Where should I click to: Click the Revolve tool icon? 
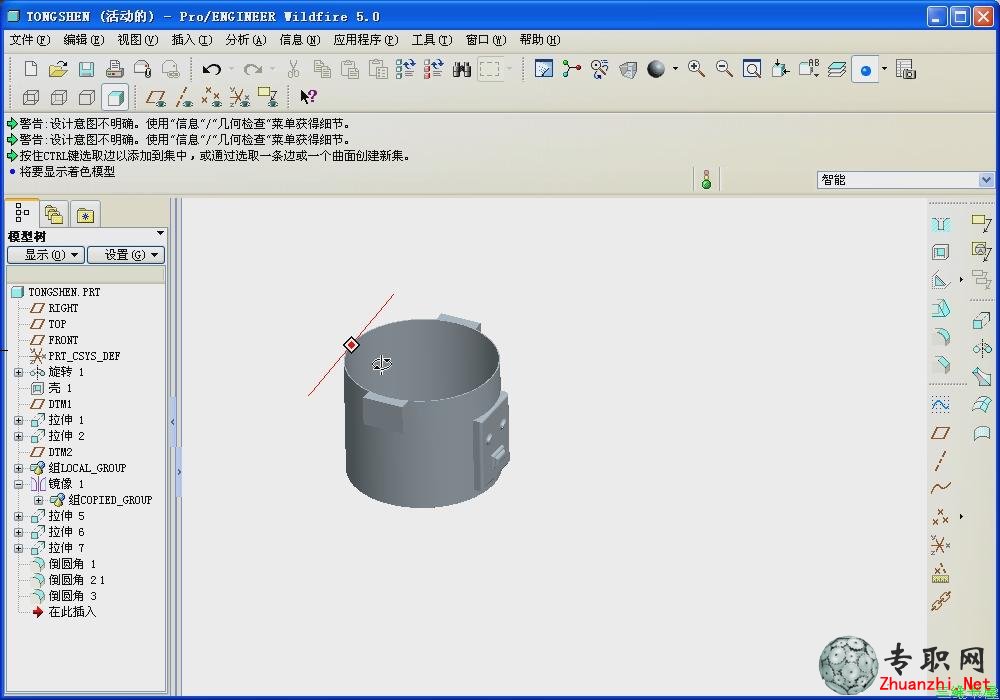pyautogui.click(x=982, y=348)
